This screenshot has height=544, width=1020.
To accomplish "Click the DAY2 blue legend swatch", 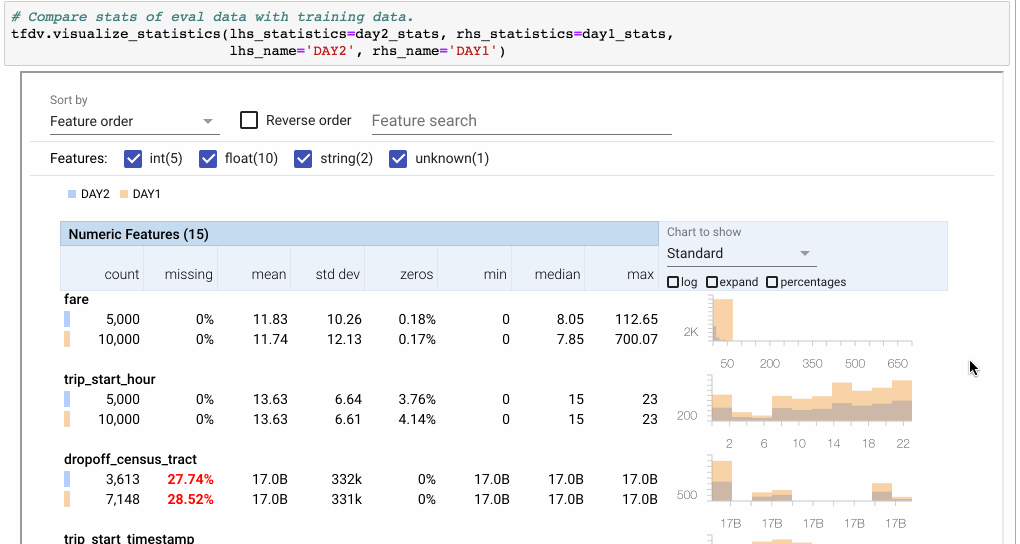I will coord(72,194).
